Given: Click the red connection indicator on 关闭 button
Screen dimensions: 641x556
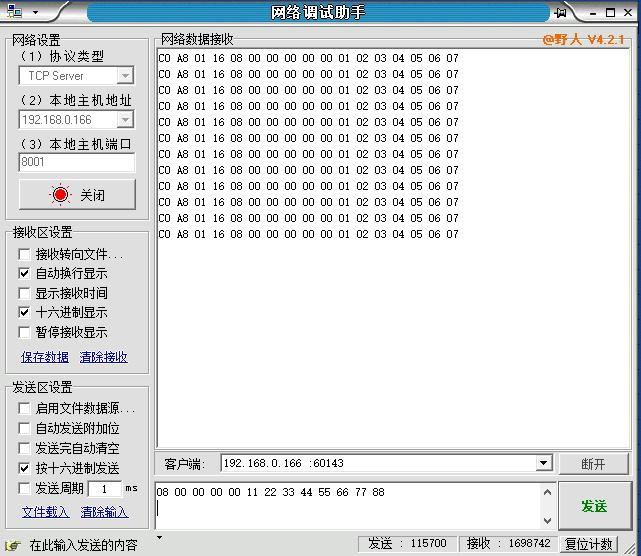Looking at the screenshot, I should (x=61, y=195).
